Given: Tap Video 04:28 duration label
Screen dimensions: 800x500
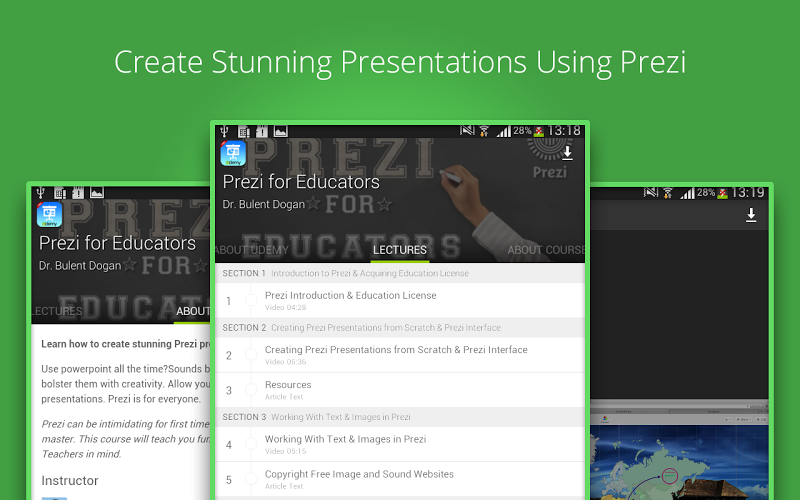Looking at the screenshot, I should [x=285, y=308].
